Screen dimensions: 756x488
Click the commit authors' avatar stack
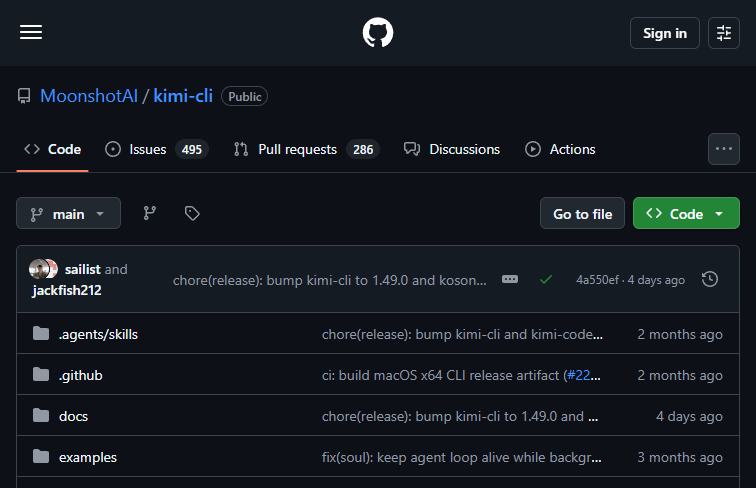(43, 269)
